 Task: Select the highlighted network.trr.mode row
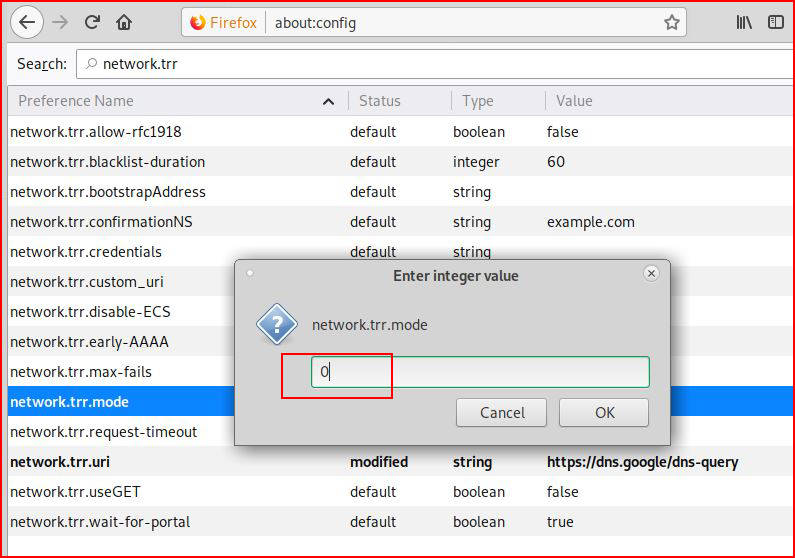[122, 401]
